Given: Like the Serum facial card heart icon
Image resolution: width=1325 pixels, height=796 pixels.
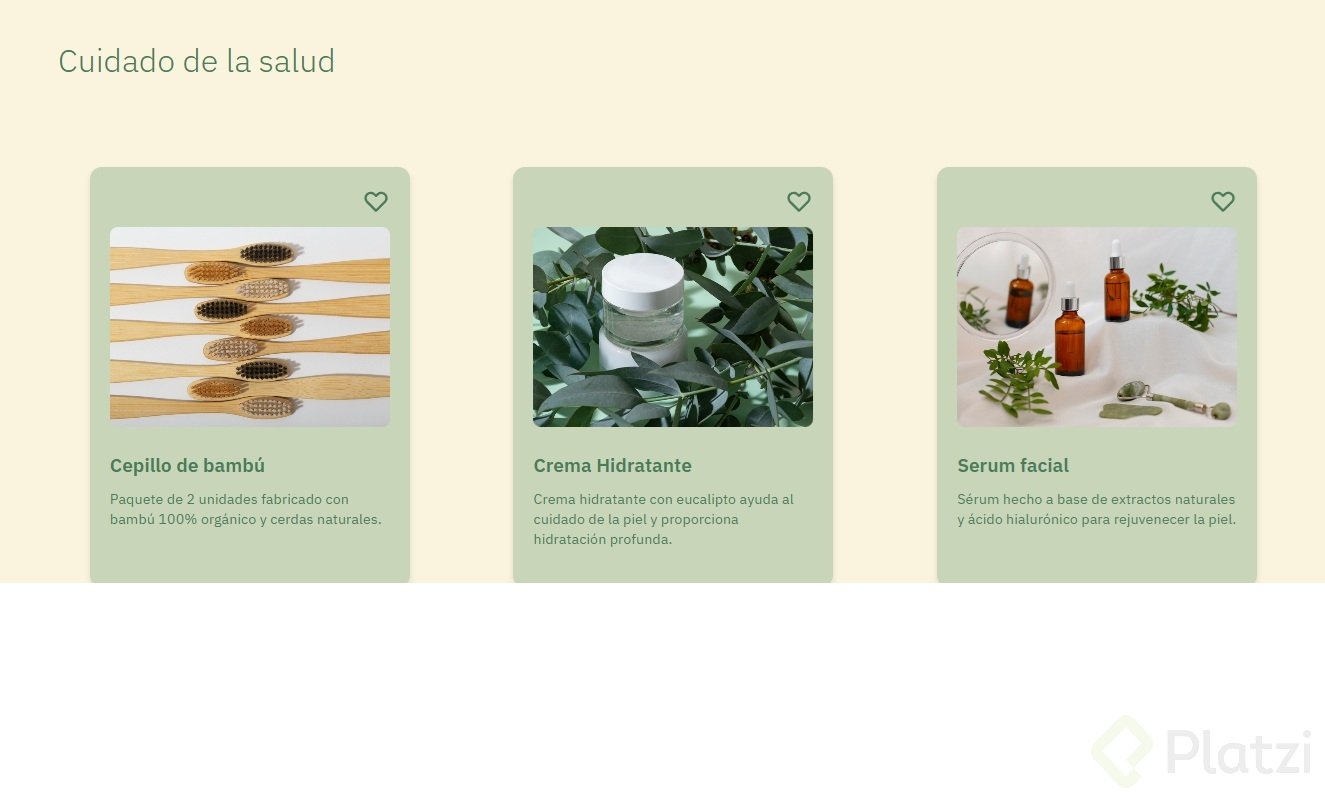Looking at the screenshot, I should (x=1222, y=201).
